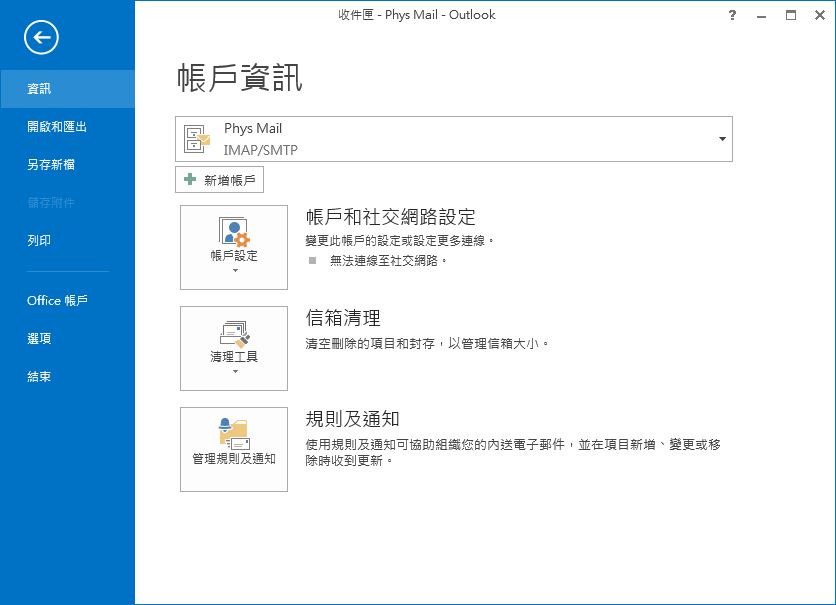Open the 帳戶設定 dropdown button

point(234,247)
